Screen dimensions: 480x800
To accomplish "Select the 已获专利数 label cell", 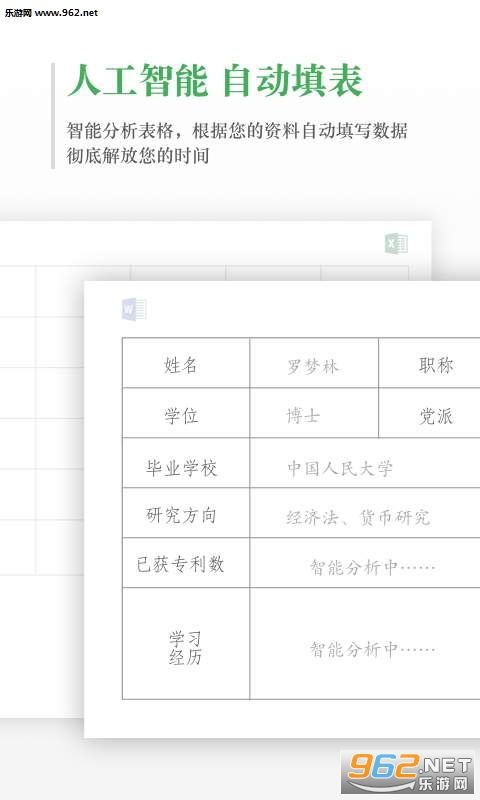I will 186,563.
